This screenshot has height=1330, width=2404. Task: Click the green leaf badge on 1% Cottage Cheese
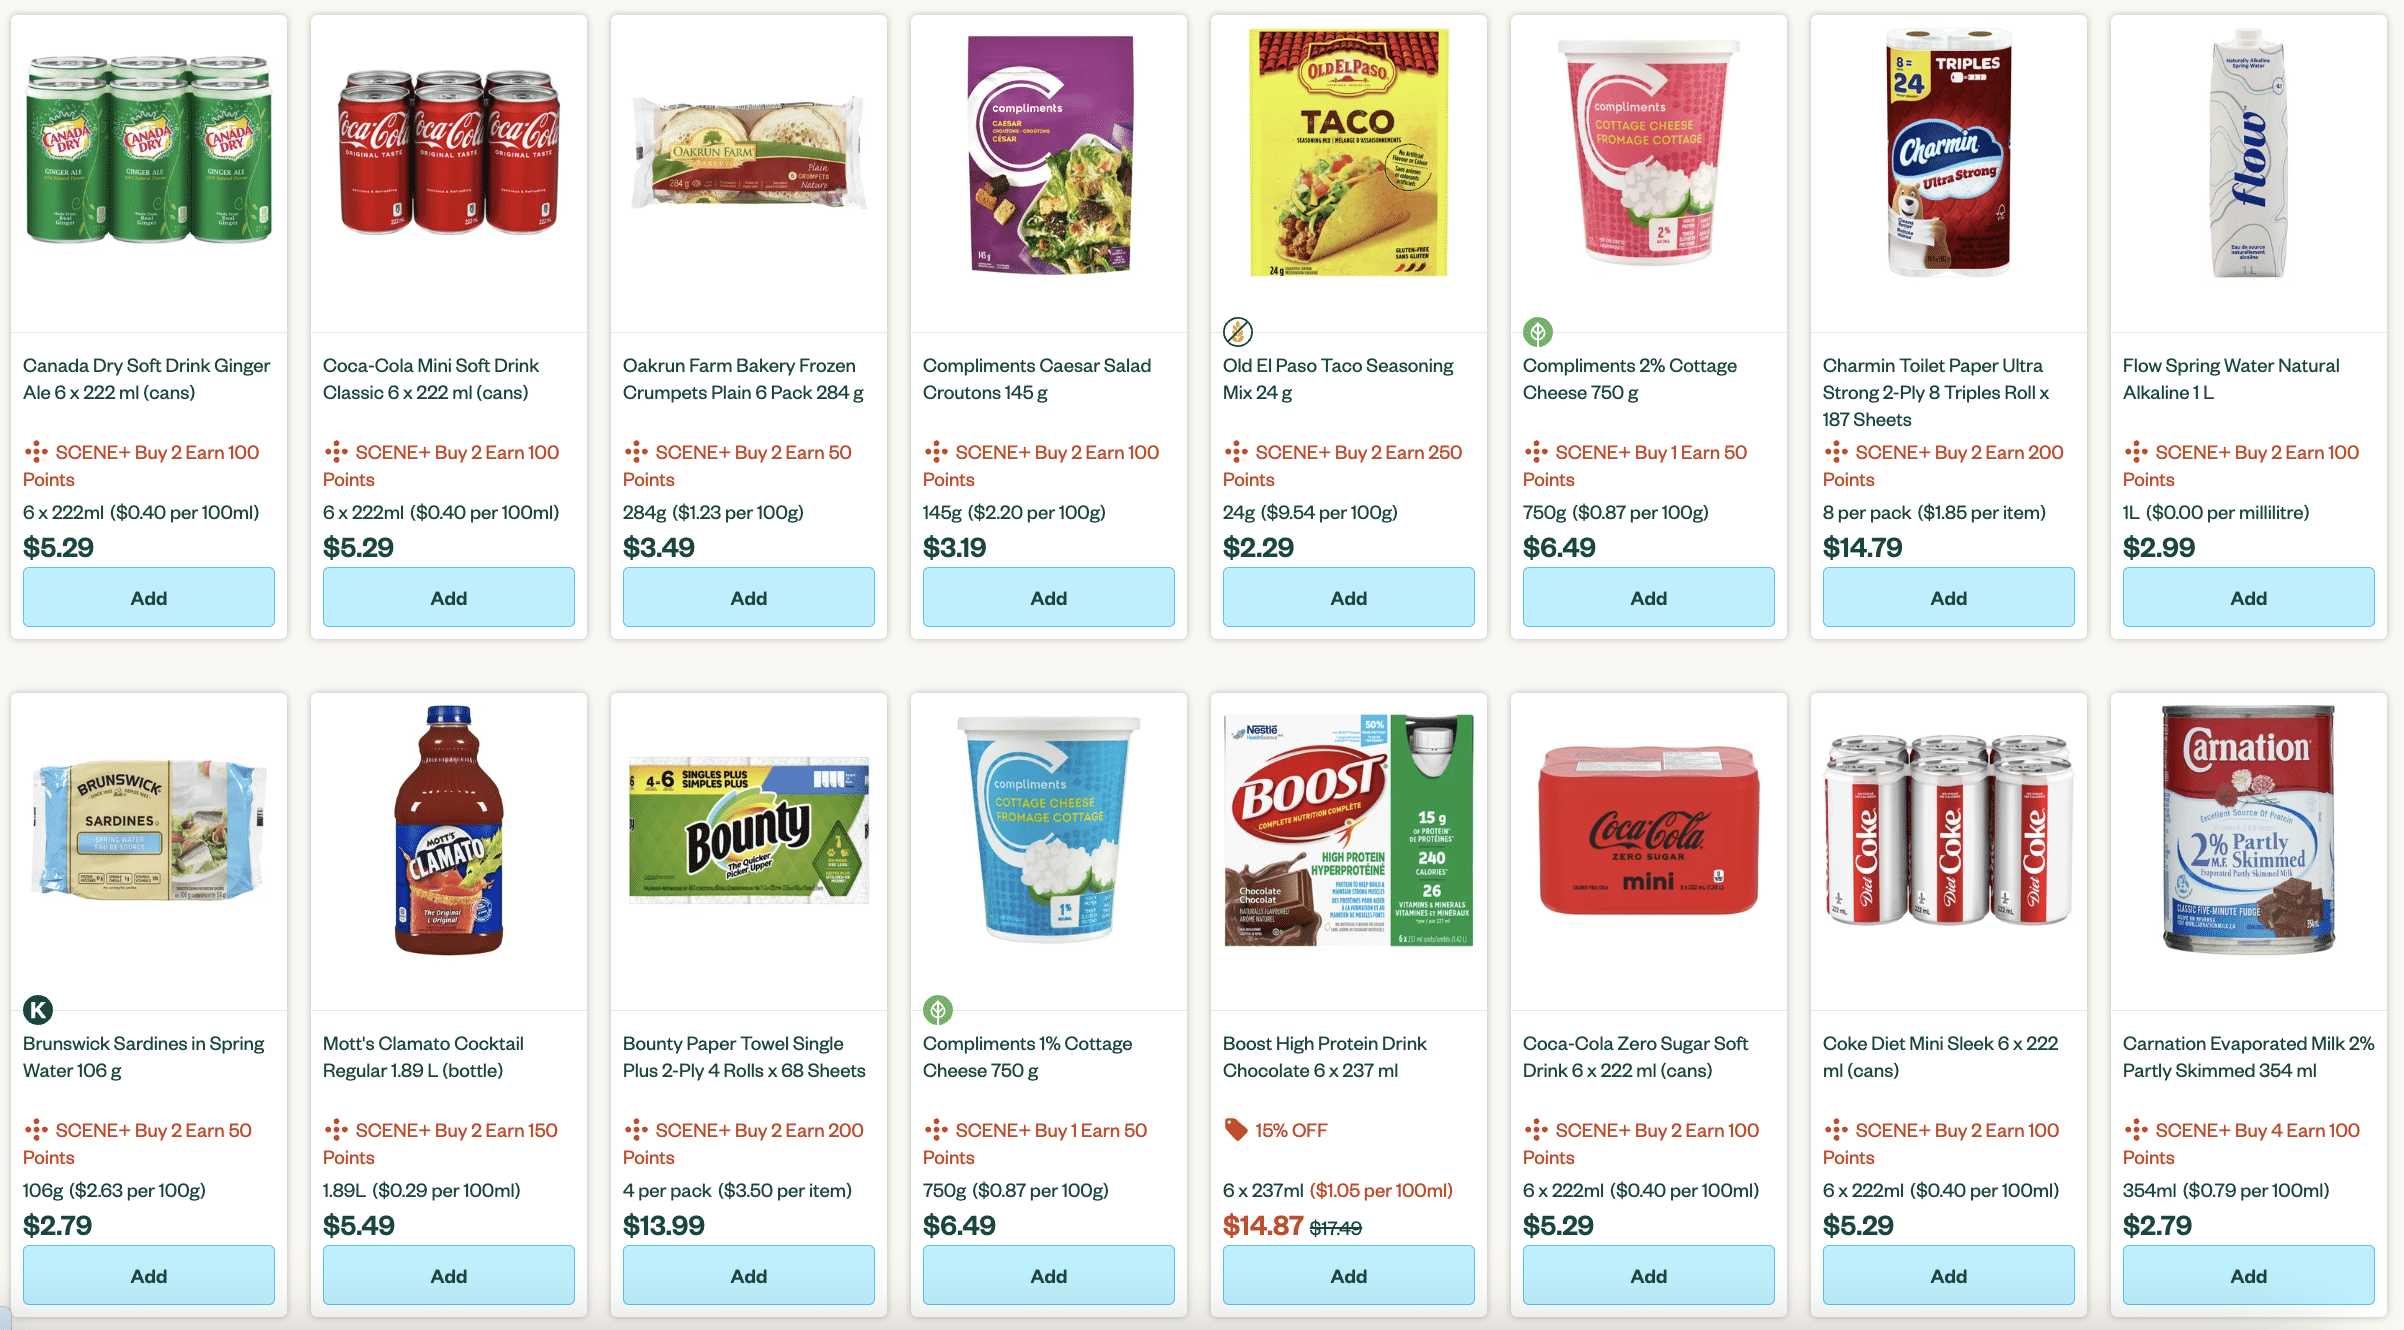[x=937, y=1009]
